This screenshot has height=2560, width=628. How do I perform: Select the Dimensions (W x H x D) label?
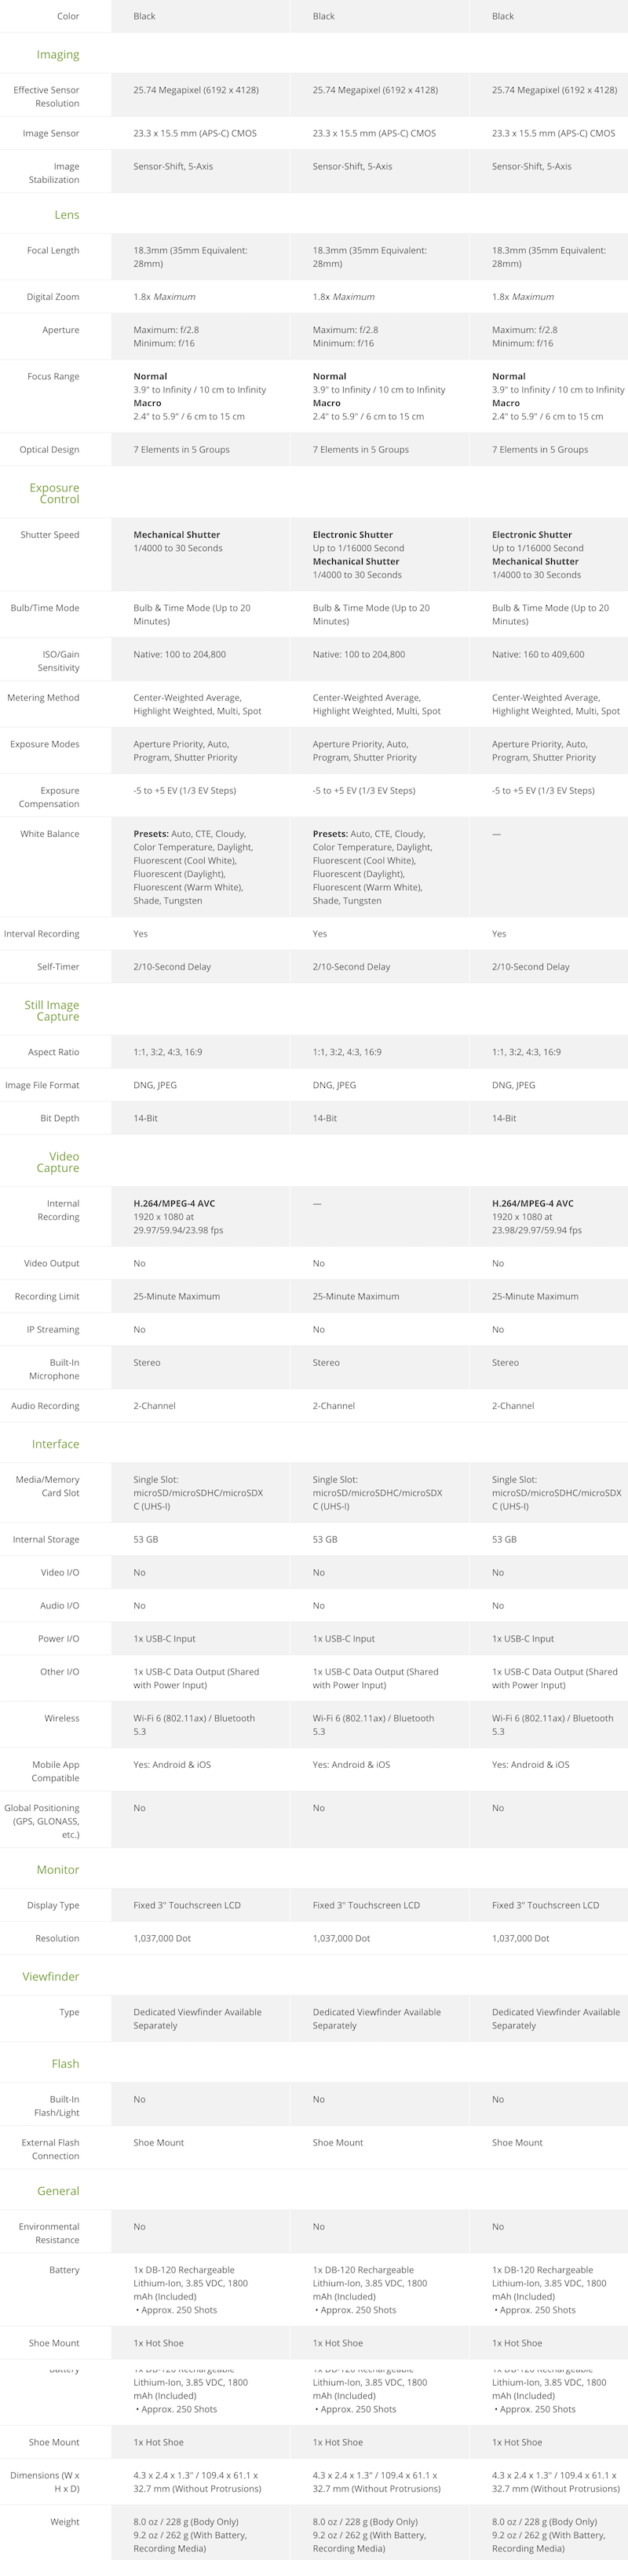45,2481
